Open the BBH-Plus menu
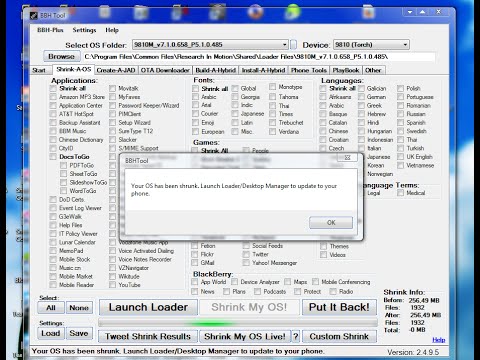The height and width of the screenshot is (360, 480). [x=50, y=30]
